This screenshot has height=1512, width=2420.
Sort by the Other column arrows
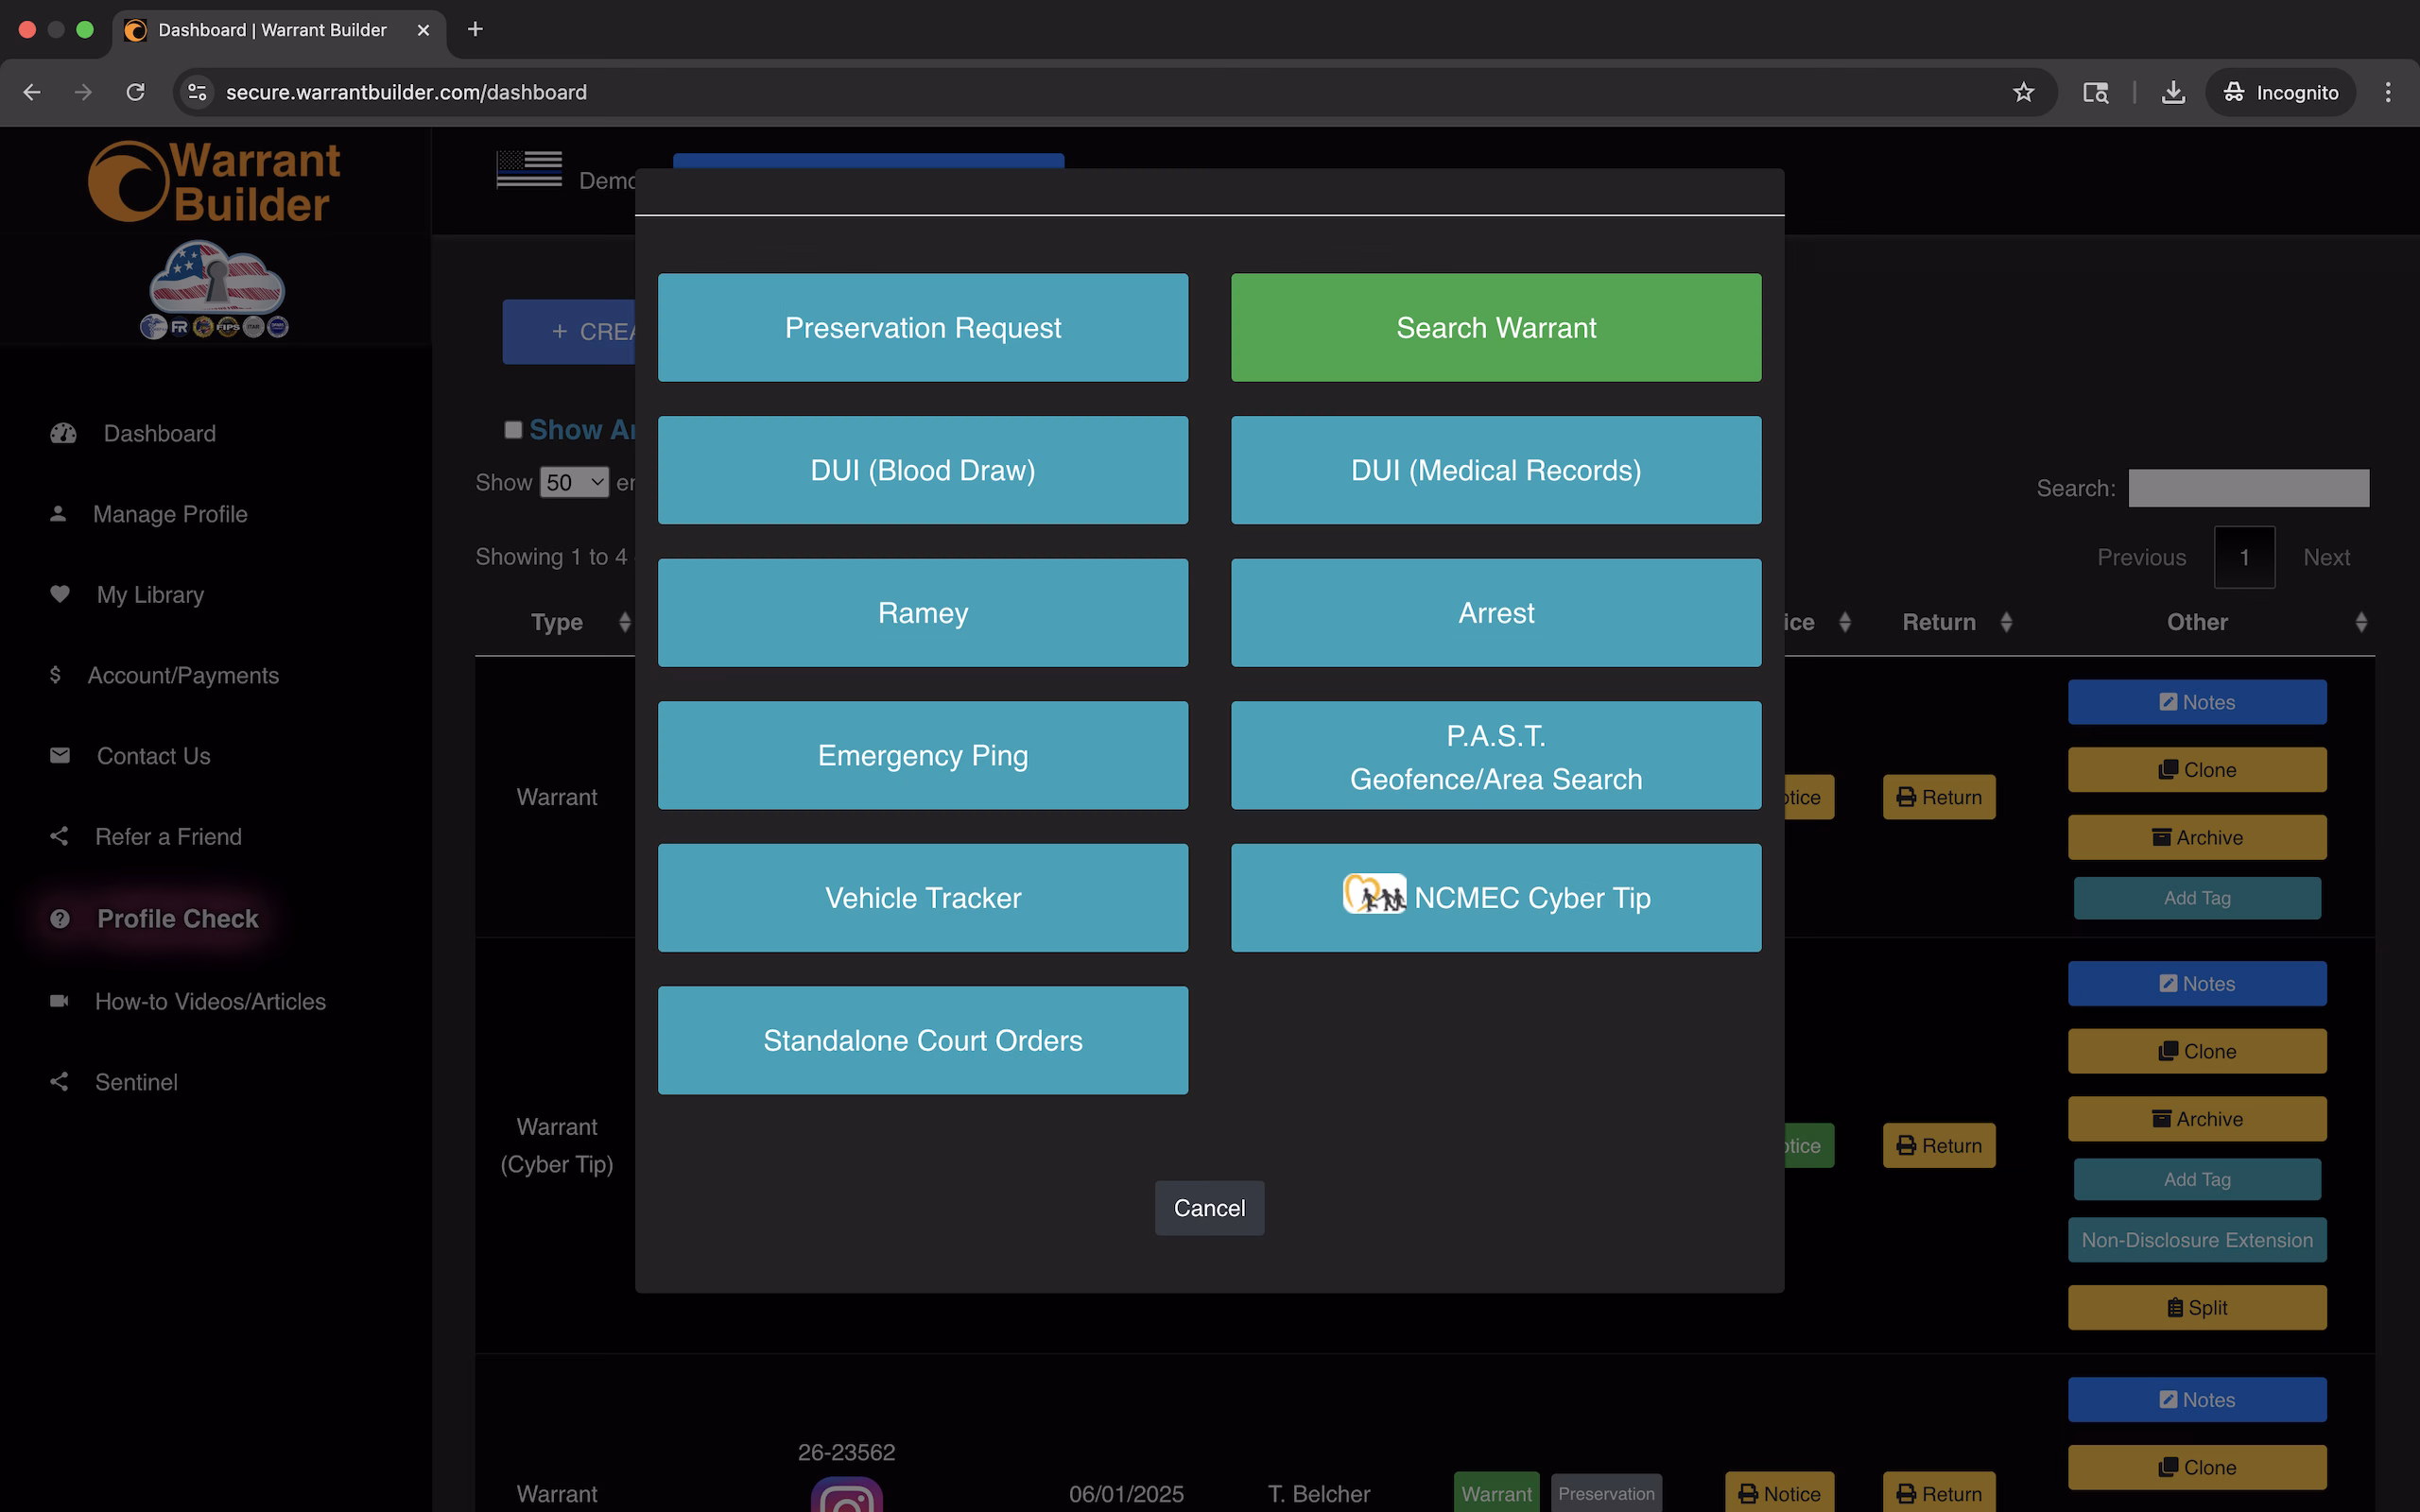click(x=2360, y=622)
